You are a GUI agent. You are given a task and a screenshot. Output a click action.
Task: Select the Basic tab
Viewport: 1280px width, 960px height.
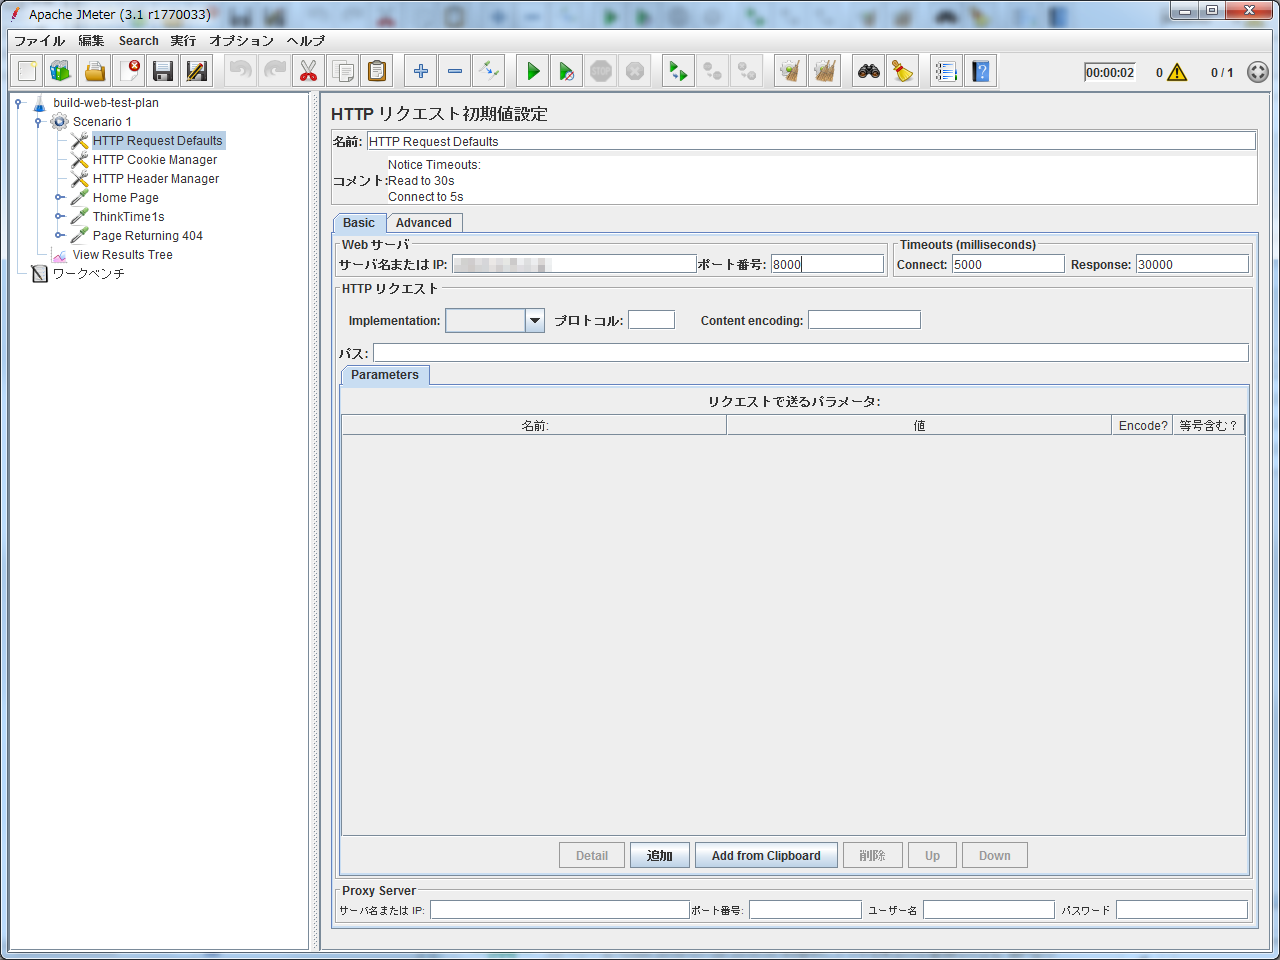359,223
